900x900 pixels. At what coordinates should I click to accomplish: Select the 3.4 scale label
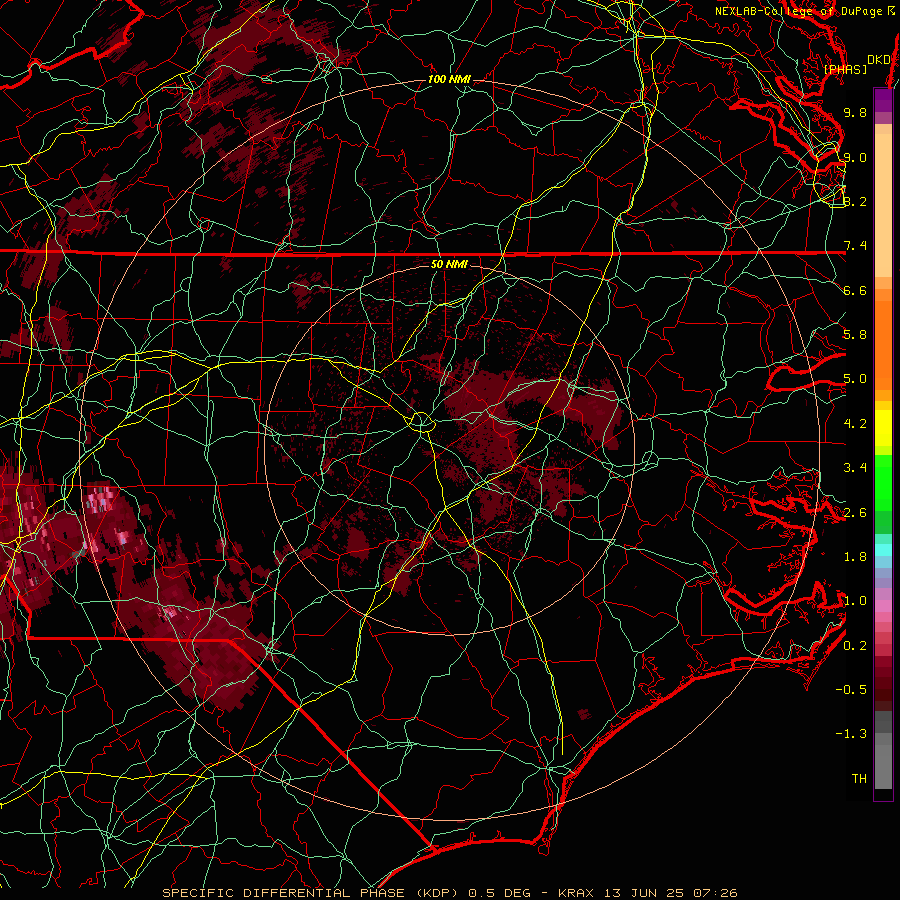(x=855, y=468)
